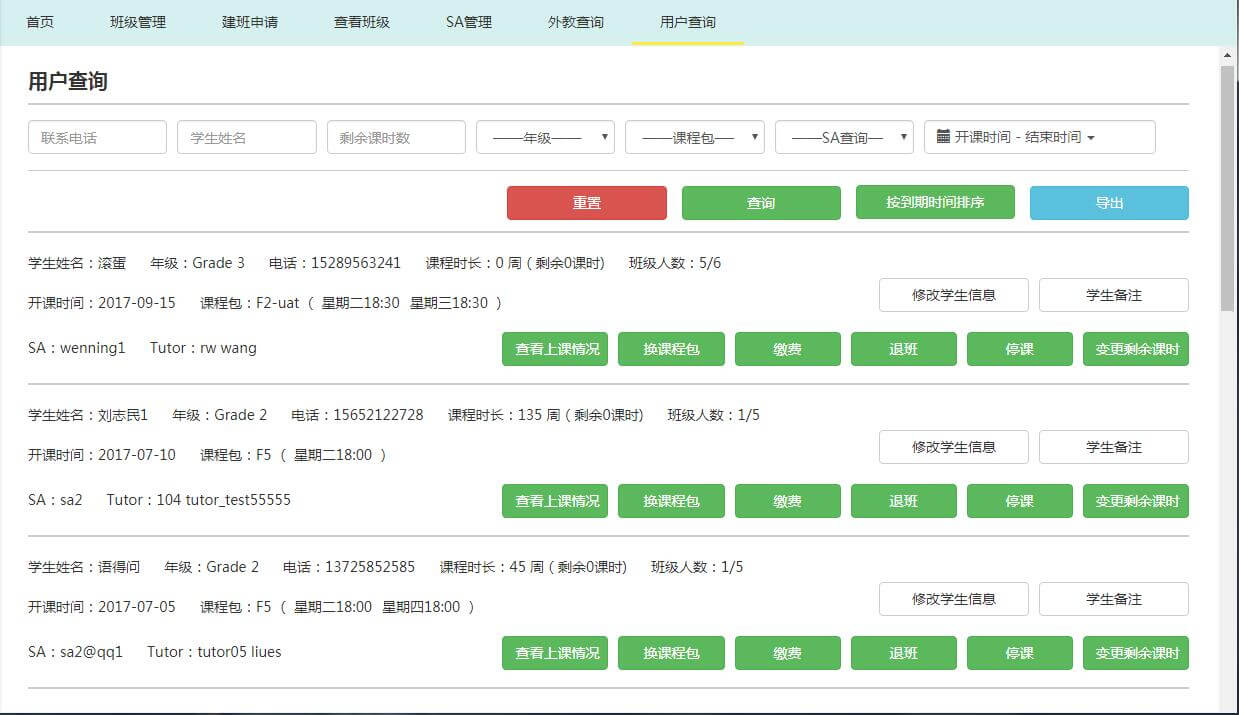Expand the 课程包 course package dropdown
This screenshot has width=1239, height=715.
694,138
